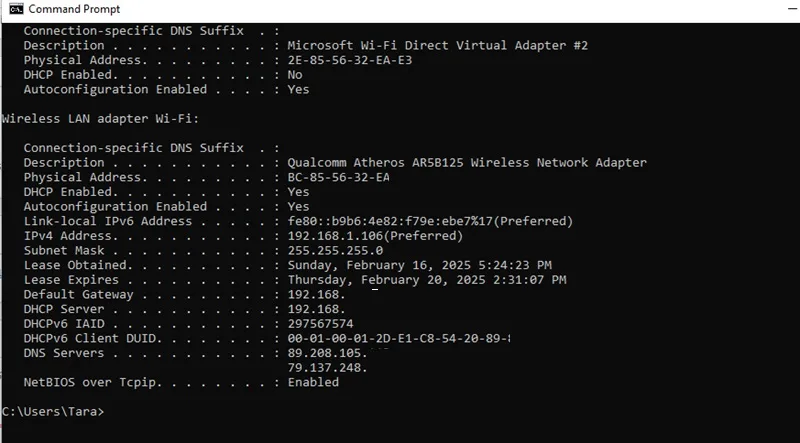Click the Wireless LAN adapter Wi-Fi heading
The width and height of the screenshot is (800, 443).
pyautogui.click(x=100, y=118)
